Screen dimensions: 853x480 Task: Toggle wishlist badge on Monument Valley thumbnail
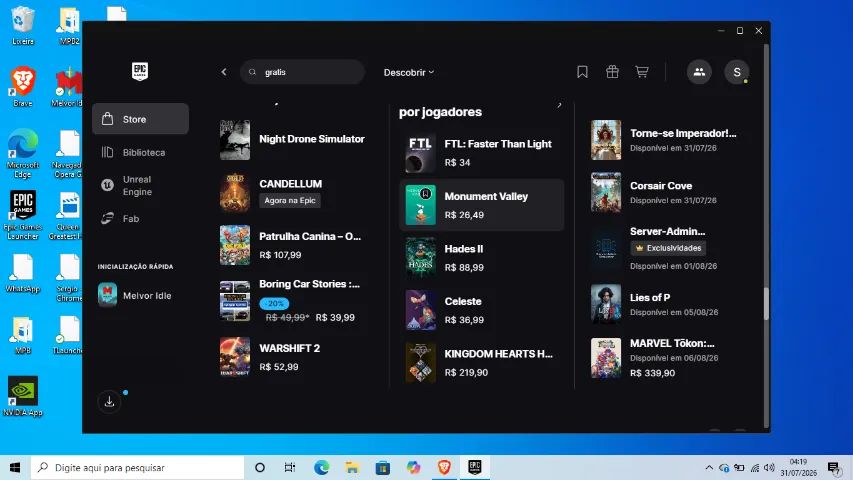[426, 193]
